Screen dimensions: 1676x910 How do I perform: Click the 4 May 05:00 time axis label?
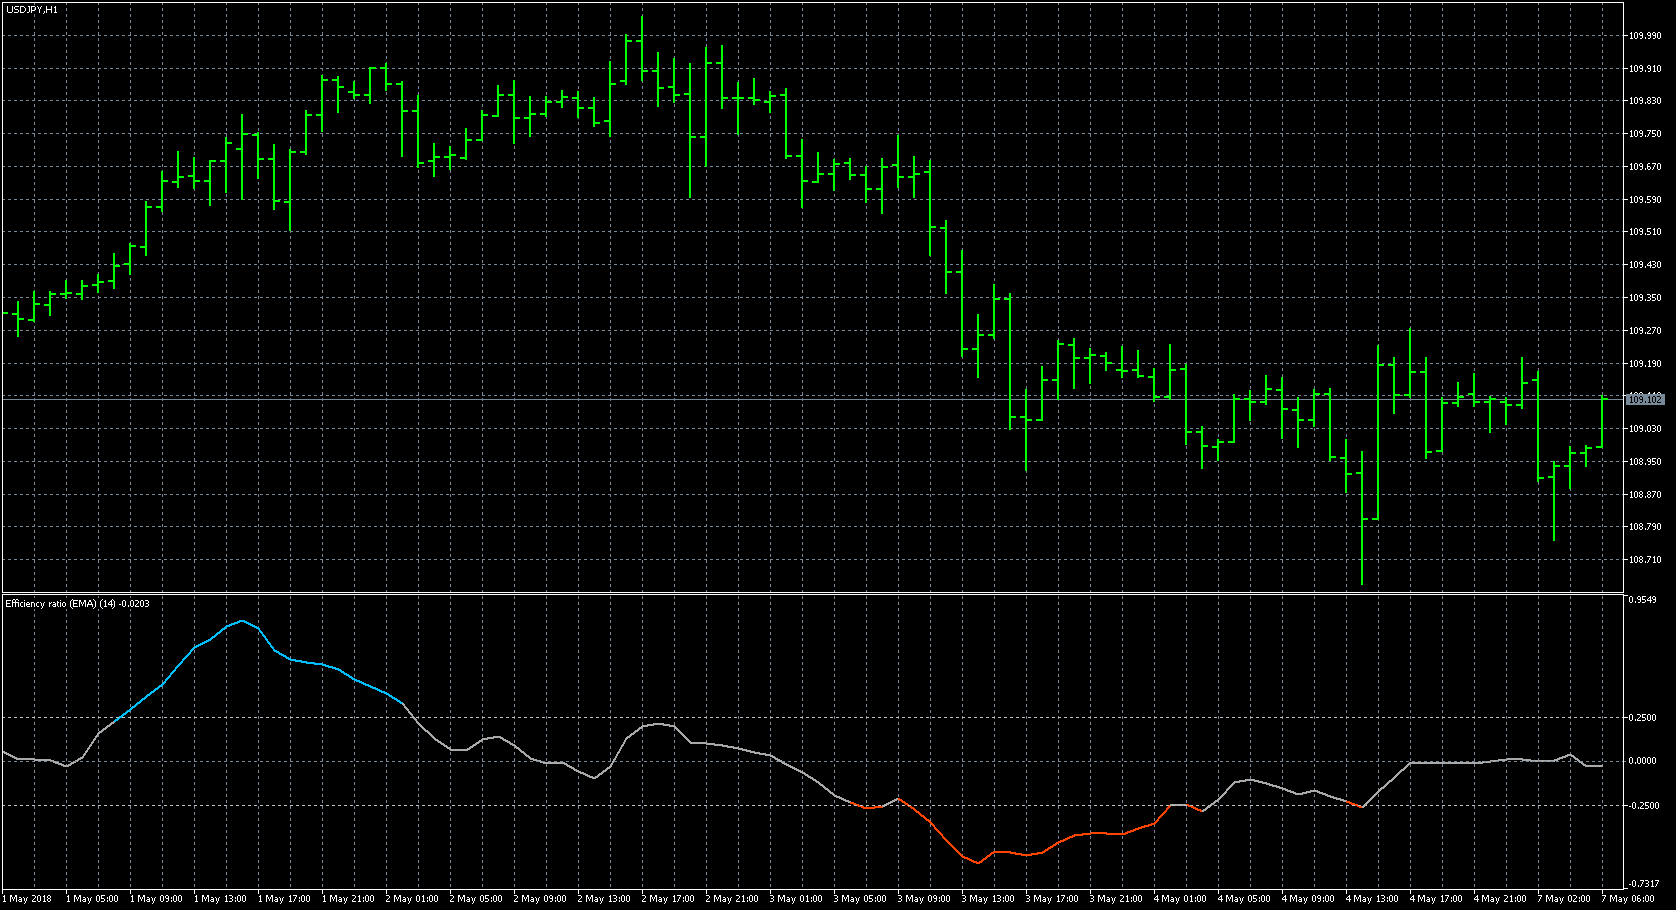1245,899
